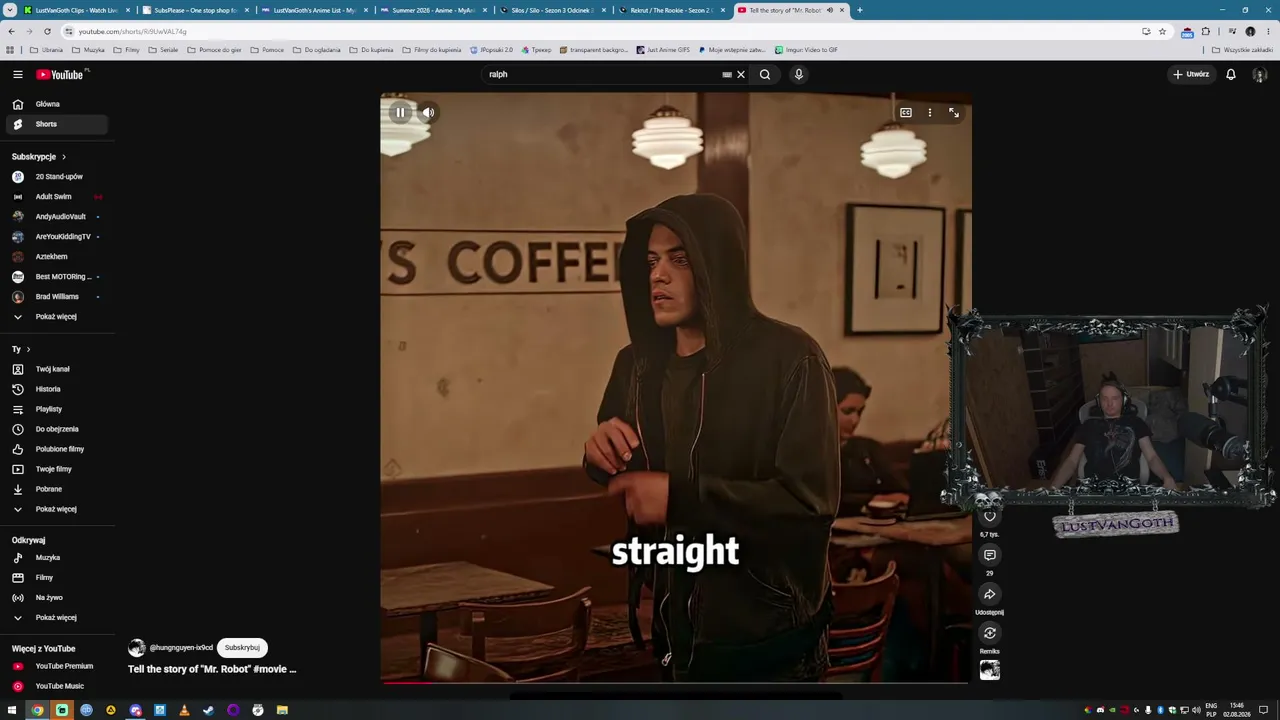Image resolution: width=1280 pixels, height=720 pixels.
Task: Open the Muzyka bookmarks folder
Action: [88, 50]
